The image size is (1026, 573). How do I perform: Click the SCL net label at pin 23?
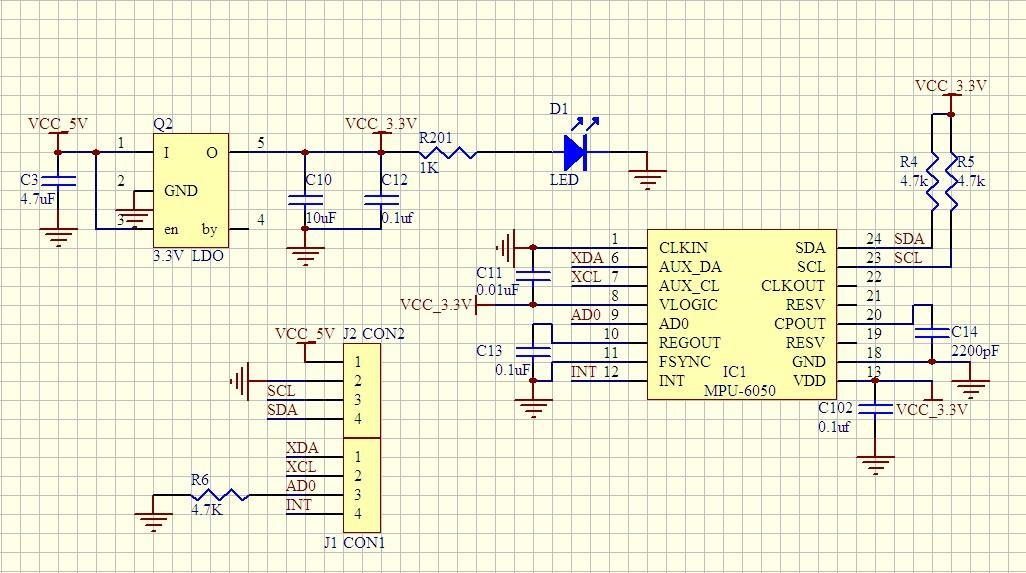(908, 258)
